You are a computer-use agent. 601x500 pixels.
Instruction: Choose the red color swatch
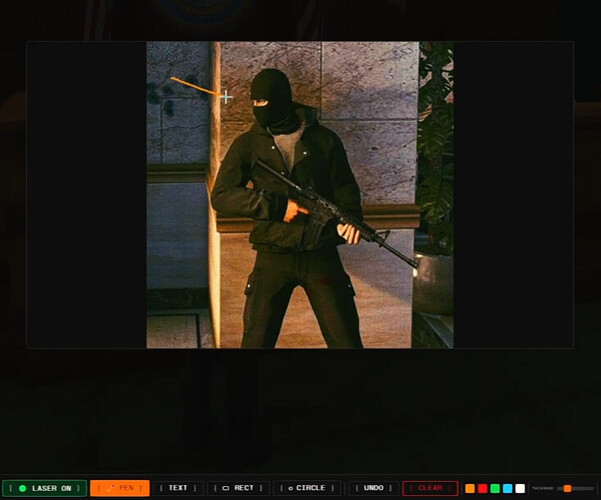483,488
